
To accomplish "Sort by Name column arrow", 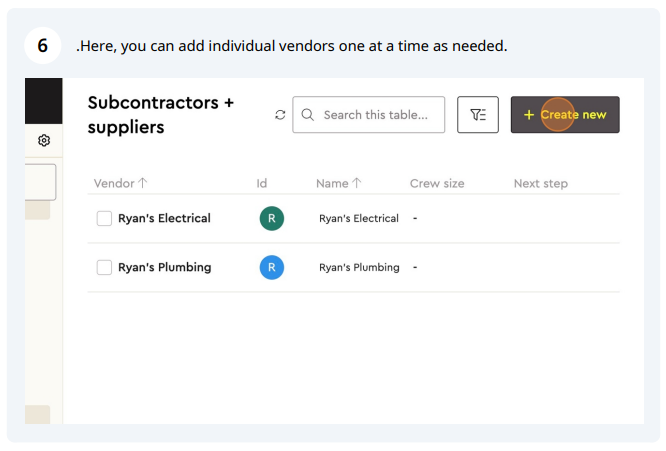I will click(x=357, y=183).
